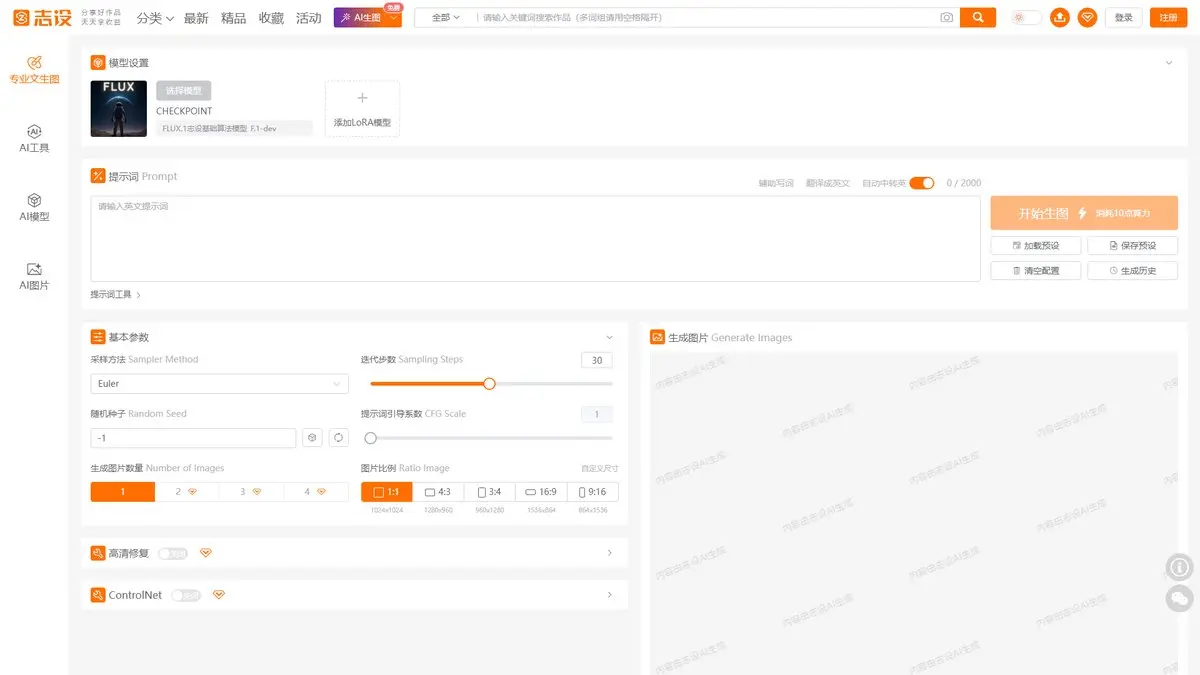Enable the ControlNet switch

pos(186,595)
